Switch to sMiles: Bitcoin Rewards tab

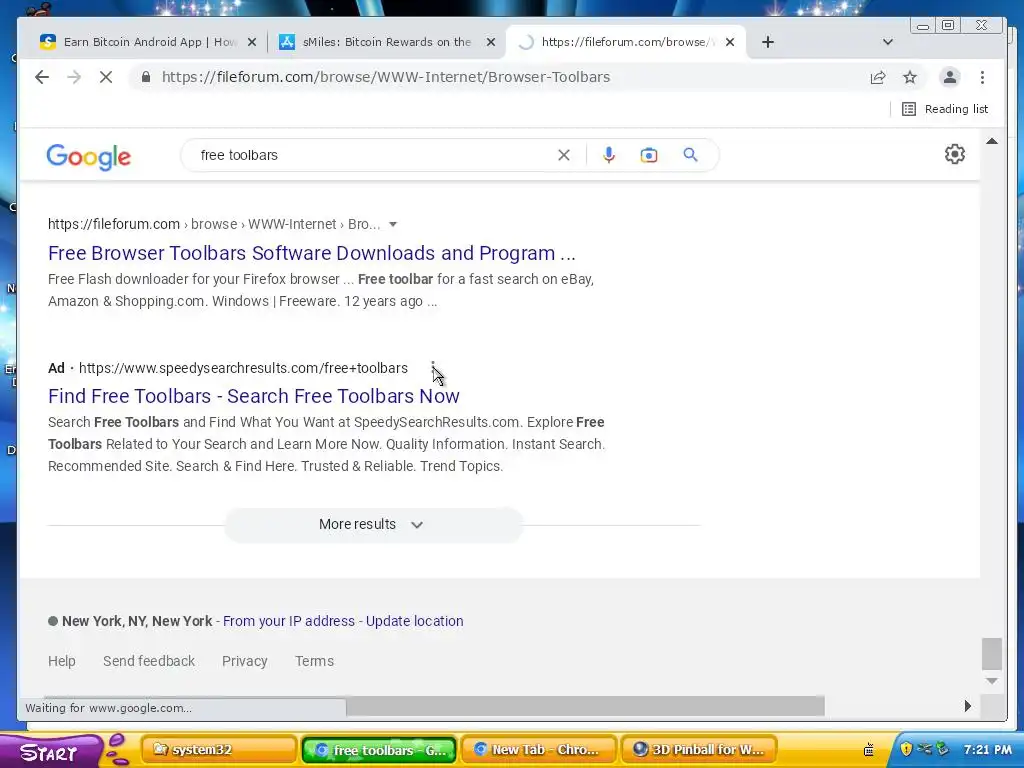(387, 42)
